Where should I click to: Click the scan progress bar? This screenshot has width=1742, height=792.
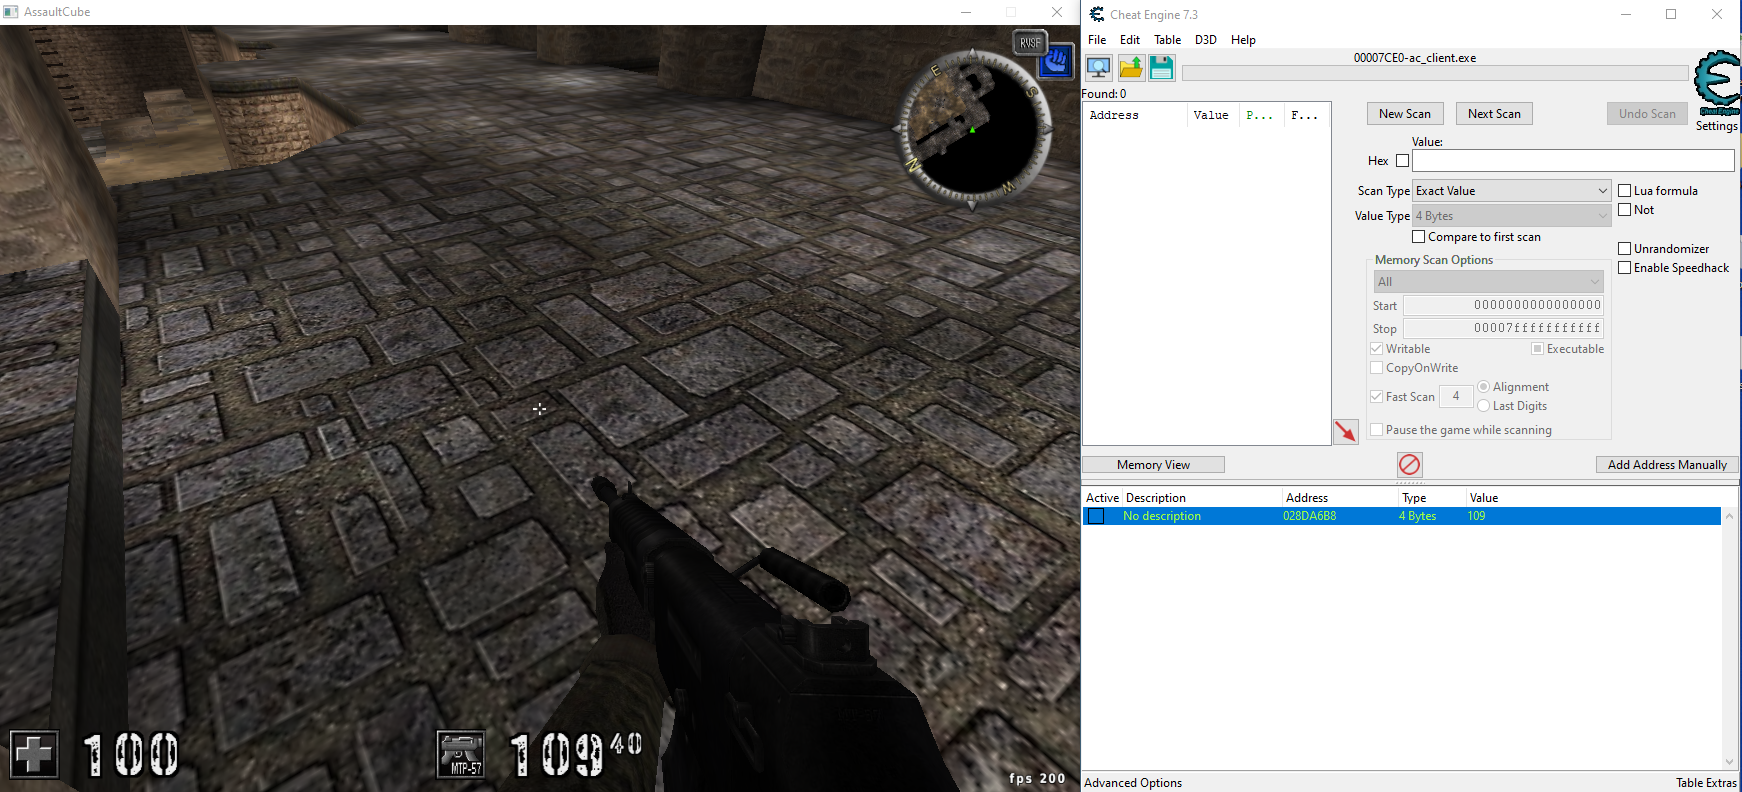click(1435, 73)
